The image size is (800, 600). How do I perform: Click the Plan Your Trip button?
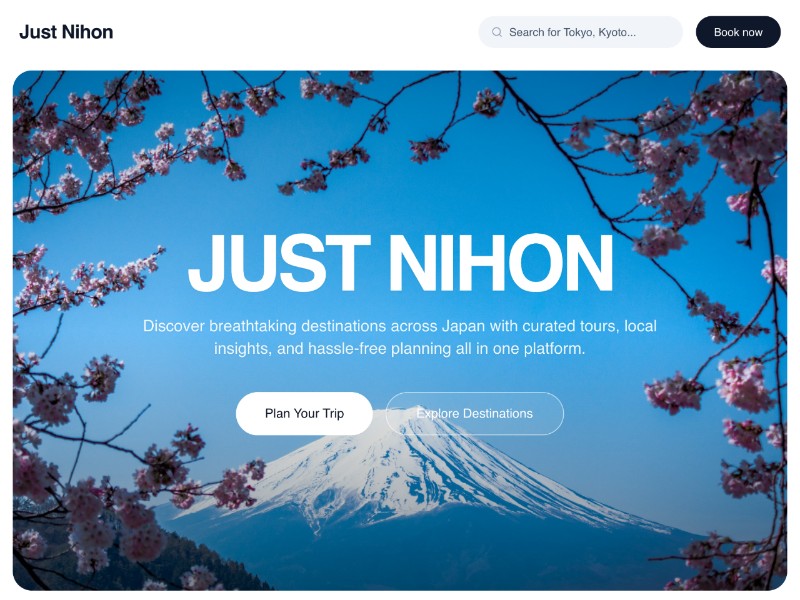pos(304,413)
